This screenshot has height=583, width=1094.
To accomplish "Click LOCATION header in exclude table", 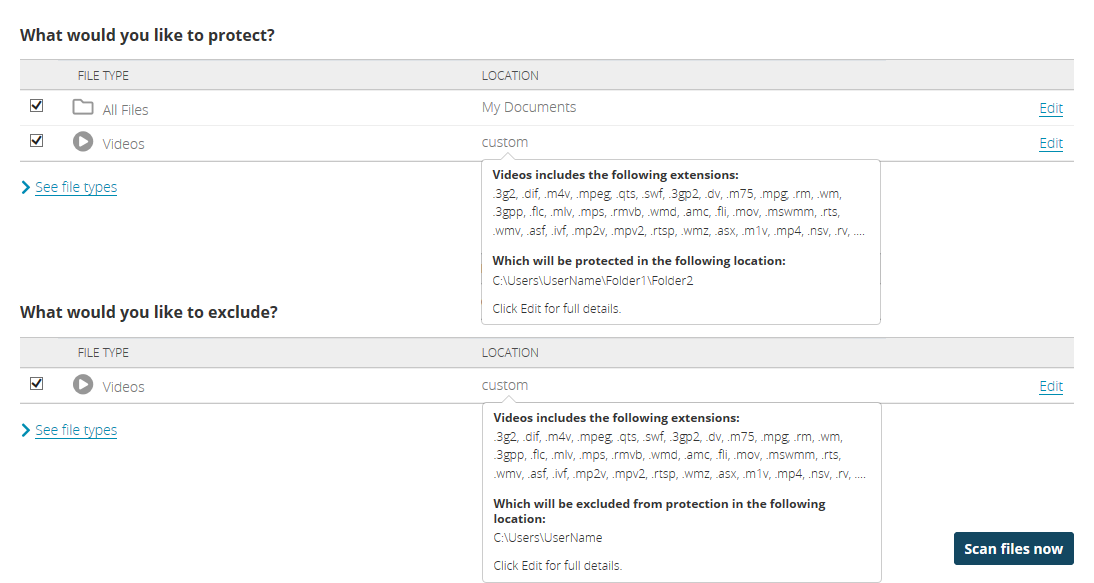I will point(510,352).
